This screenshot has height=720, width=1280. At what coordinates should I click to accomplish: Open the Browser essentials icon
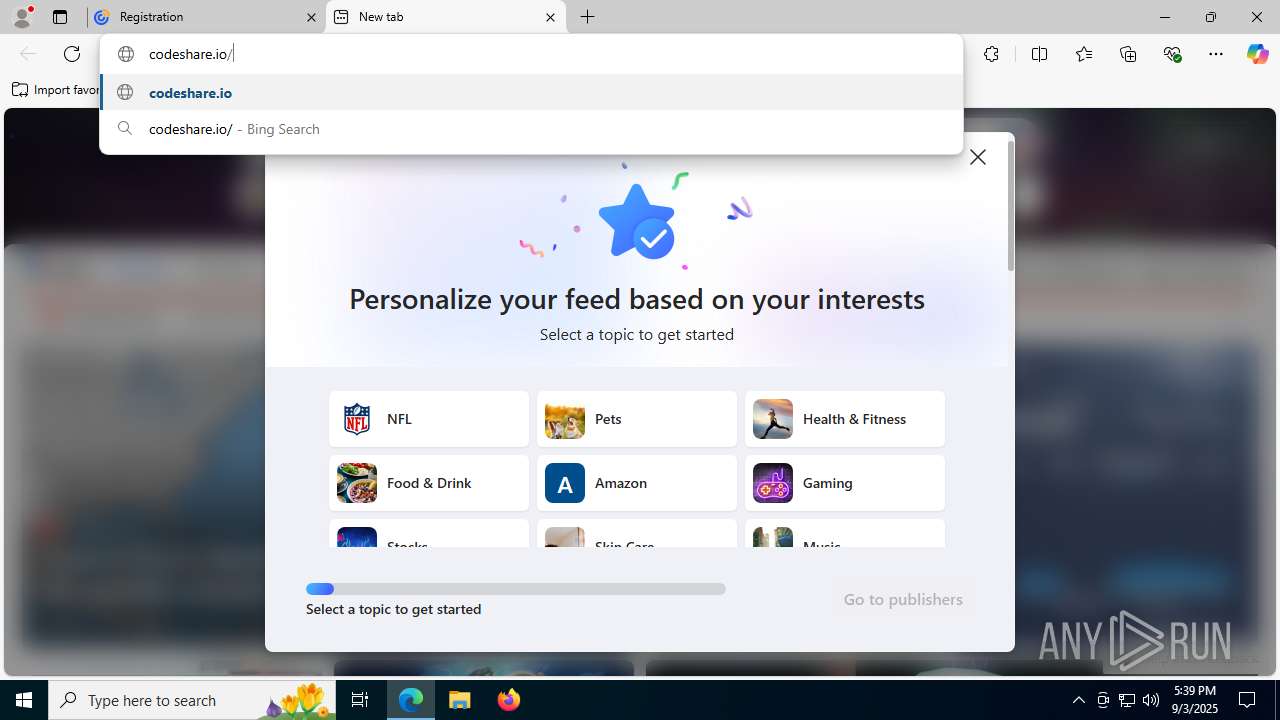pos(1172,54)
